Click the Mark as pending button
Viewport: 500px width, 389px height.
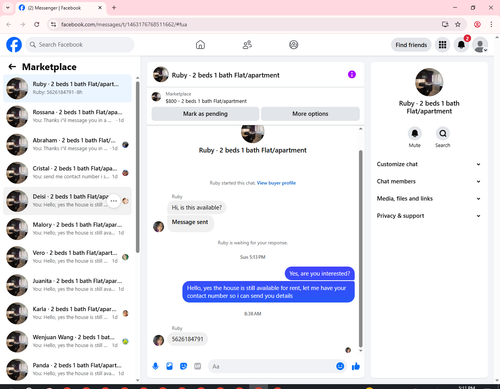point(205,114)
